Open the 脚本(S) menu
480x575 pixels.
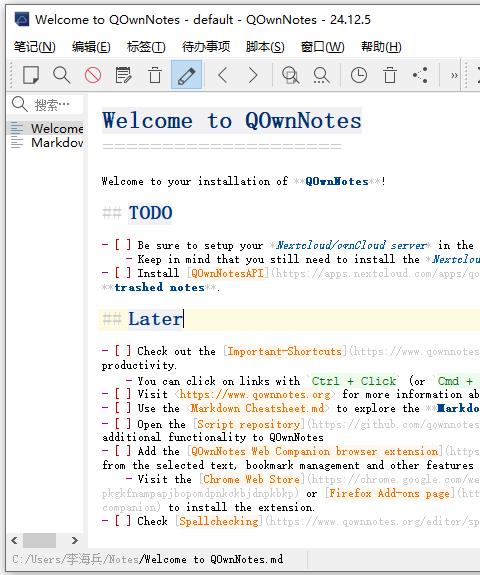click(x=265, y=47)
